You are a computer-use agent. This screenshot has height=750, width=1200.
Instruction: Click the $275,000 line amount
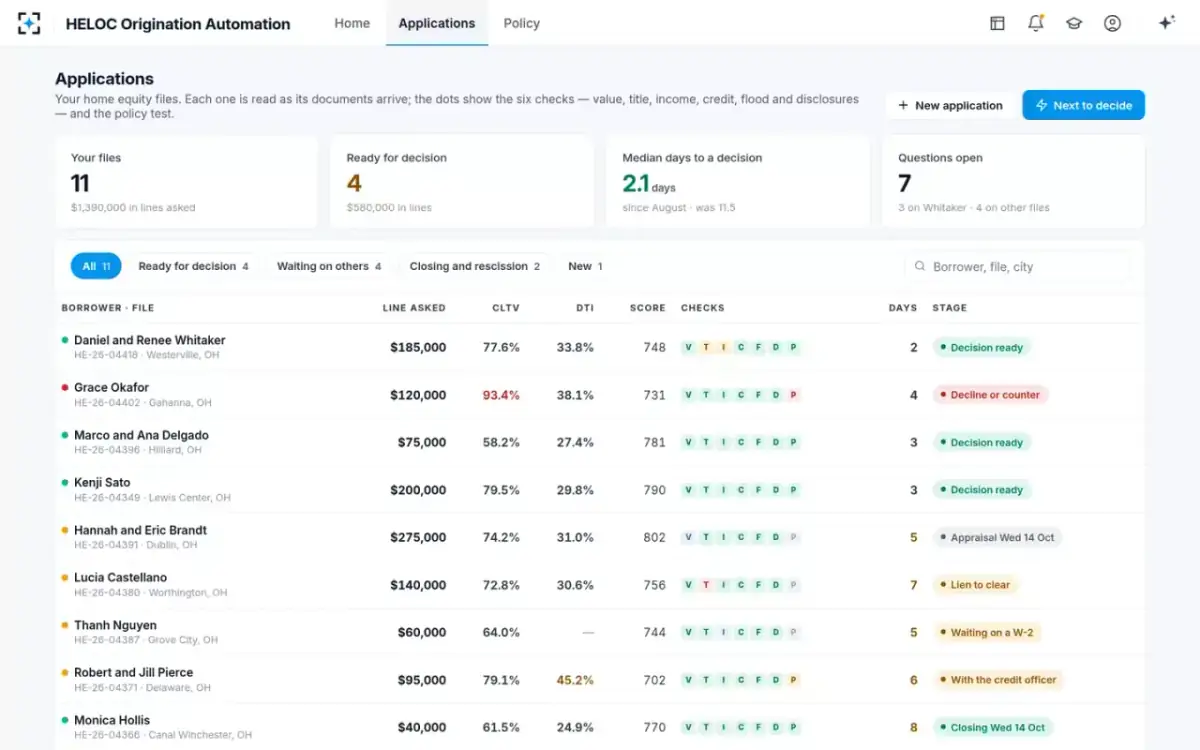pyautogui.click(x=418, y=538)
